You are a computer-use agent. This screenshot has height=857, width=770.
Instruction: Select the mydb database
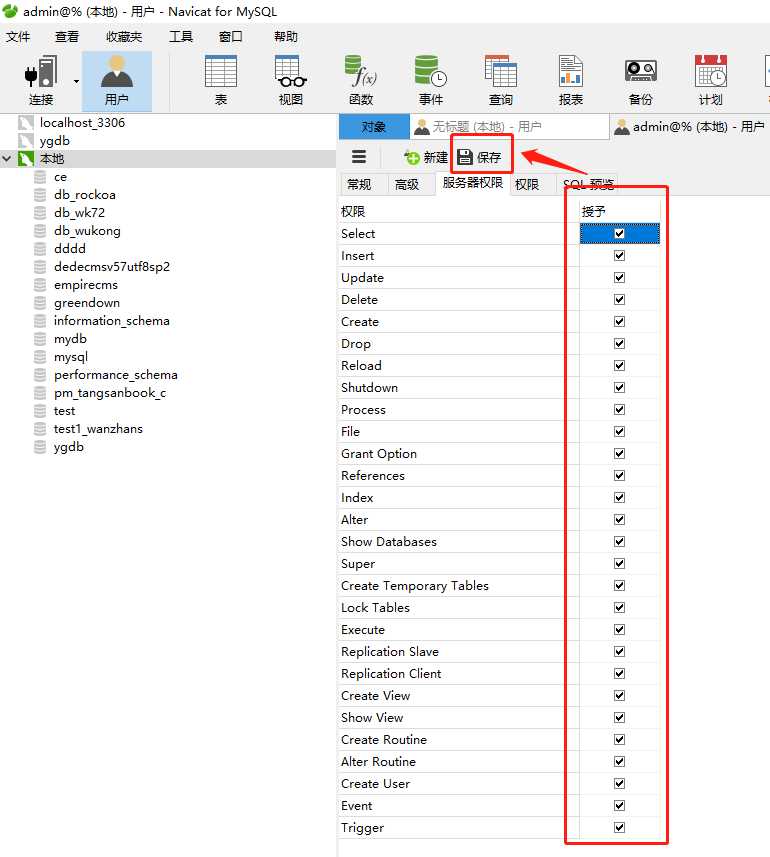[x=70, y=339]
